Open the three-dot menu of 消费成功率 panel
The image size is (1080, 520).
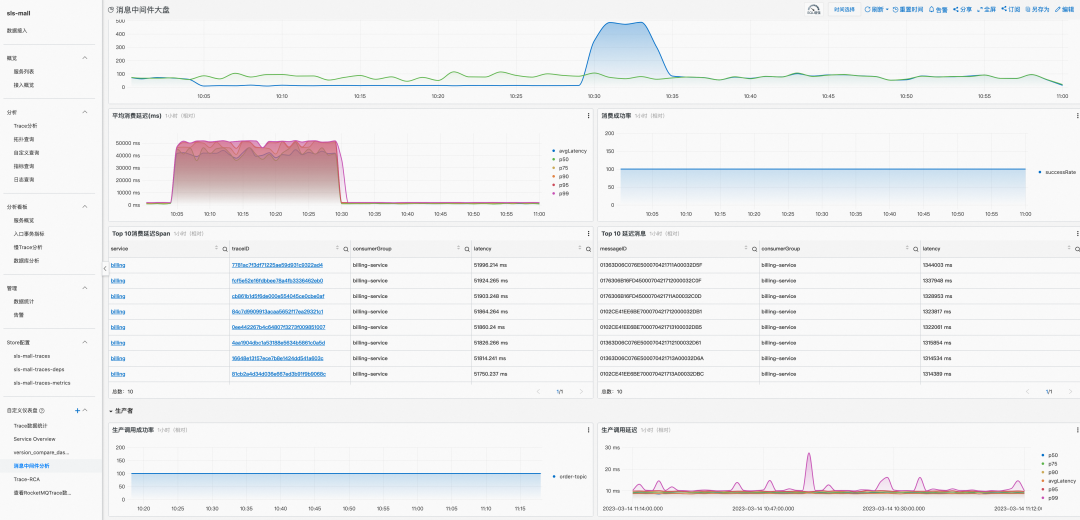pyautogui.click(x=1077, y=116)
